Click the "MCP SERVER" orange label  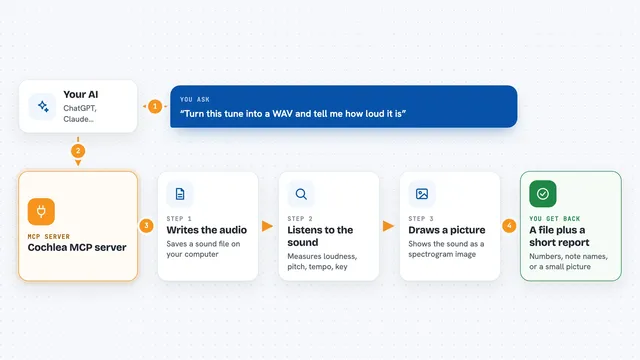pyautogui.click(x=49, y=237)
